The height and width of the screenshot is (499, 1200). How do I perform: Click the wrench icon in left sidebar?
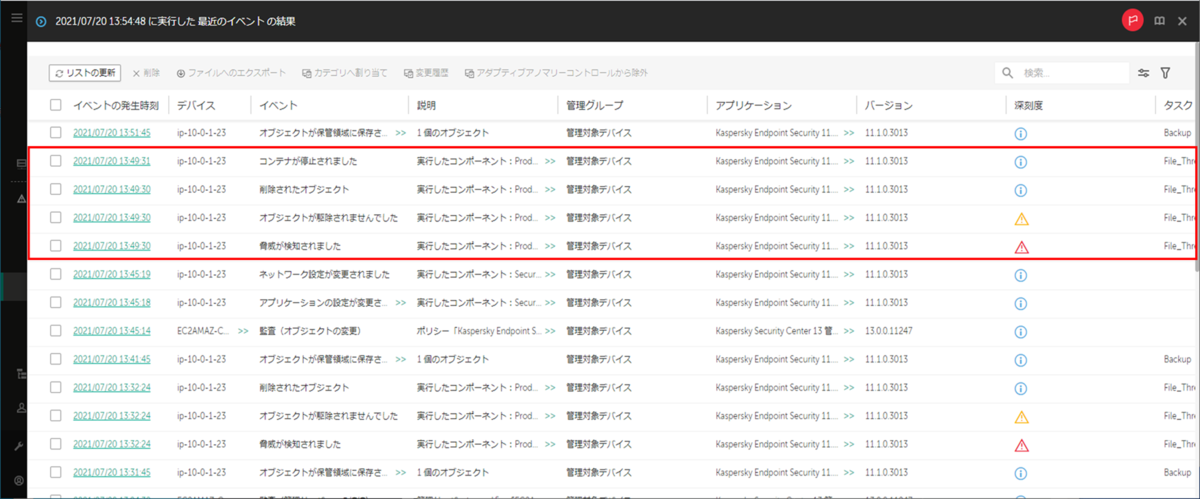(18, 444)
